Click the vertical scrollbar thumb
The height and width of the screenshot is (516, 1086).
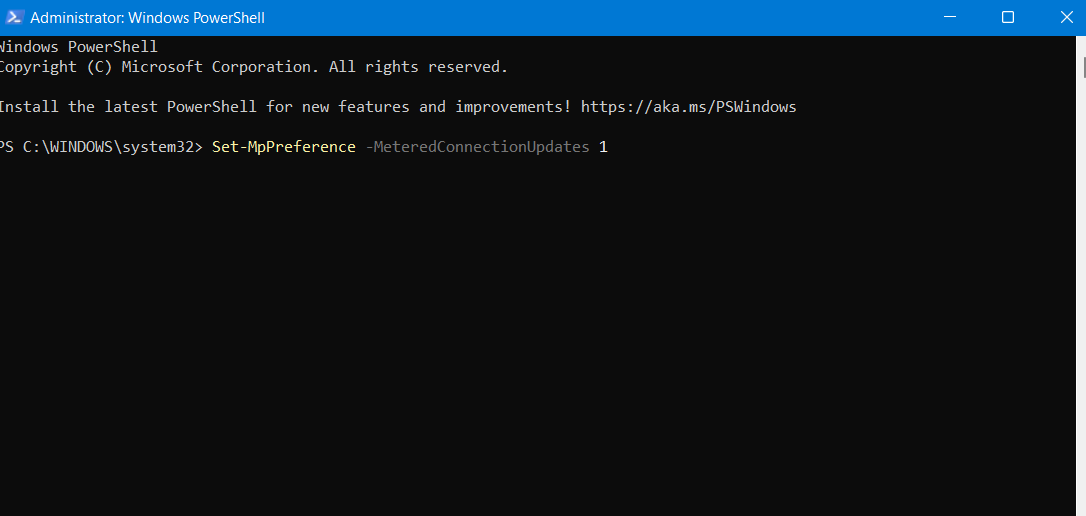(1083, 67)
